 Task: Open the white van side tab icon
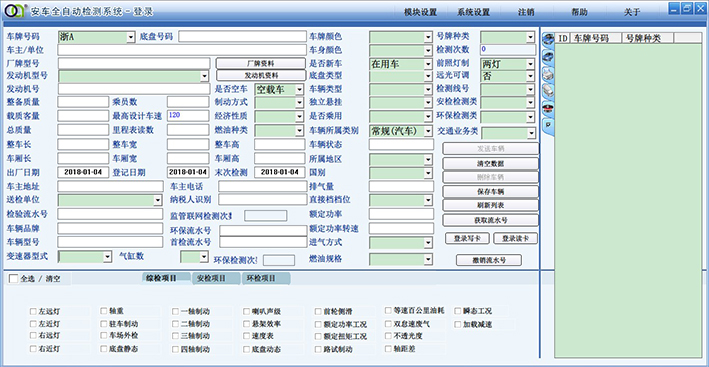coord(548,90)
